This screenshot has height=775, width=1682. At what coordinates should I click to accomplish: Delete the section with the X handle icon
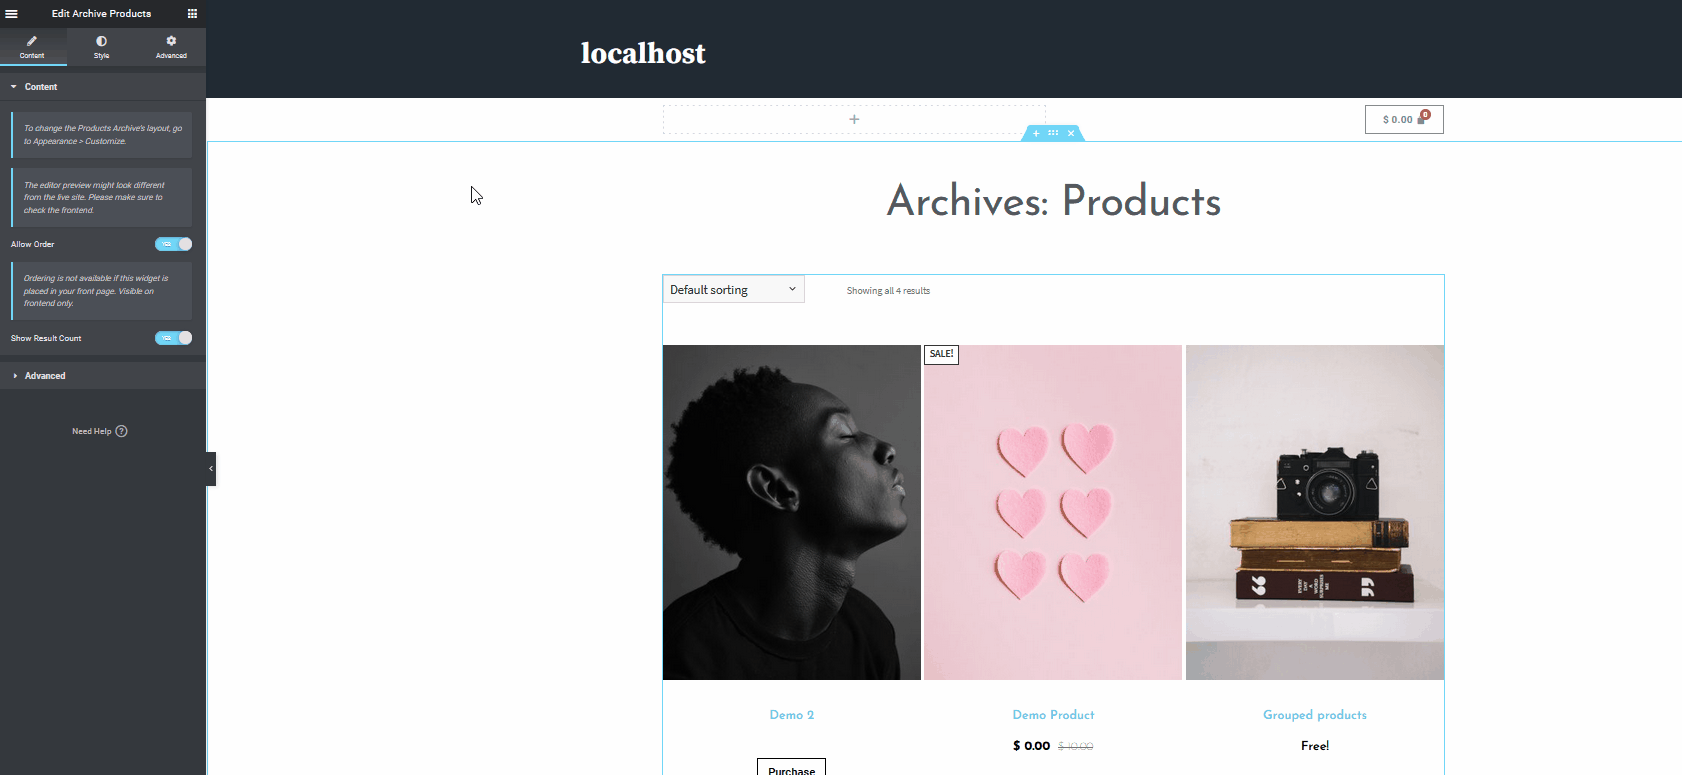[x=1071, y=133]
